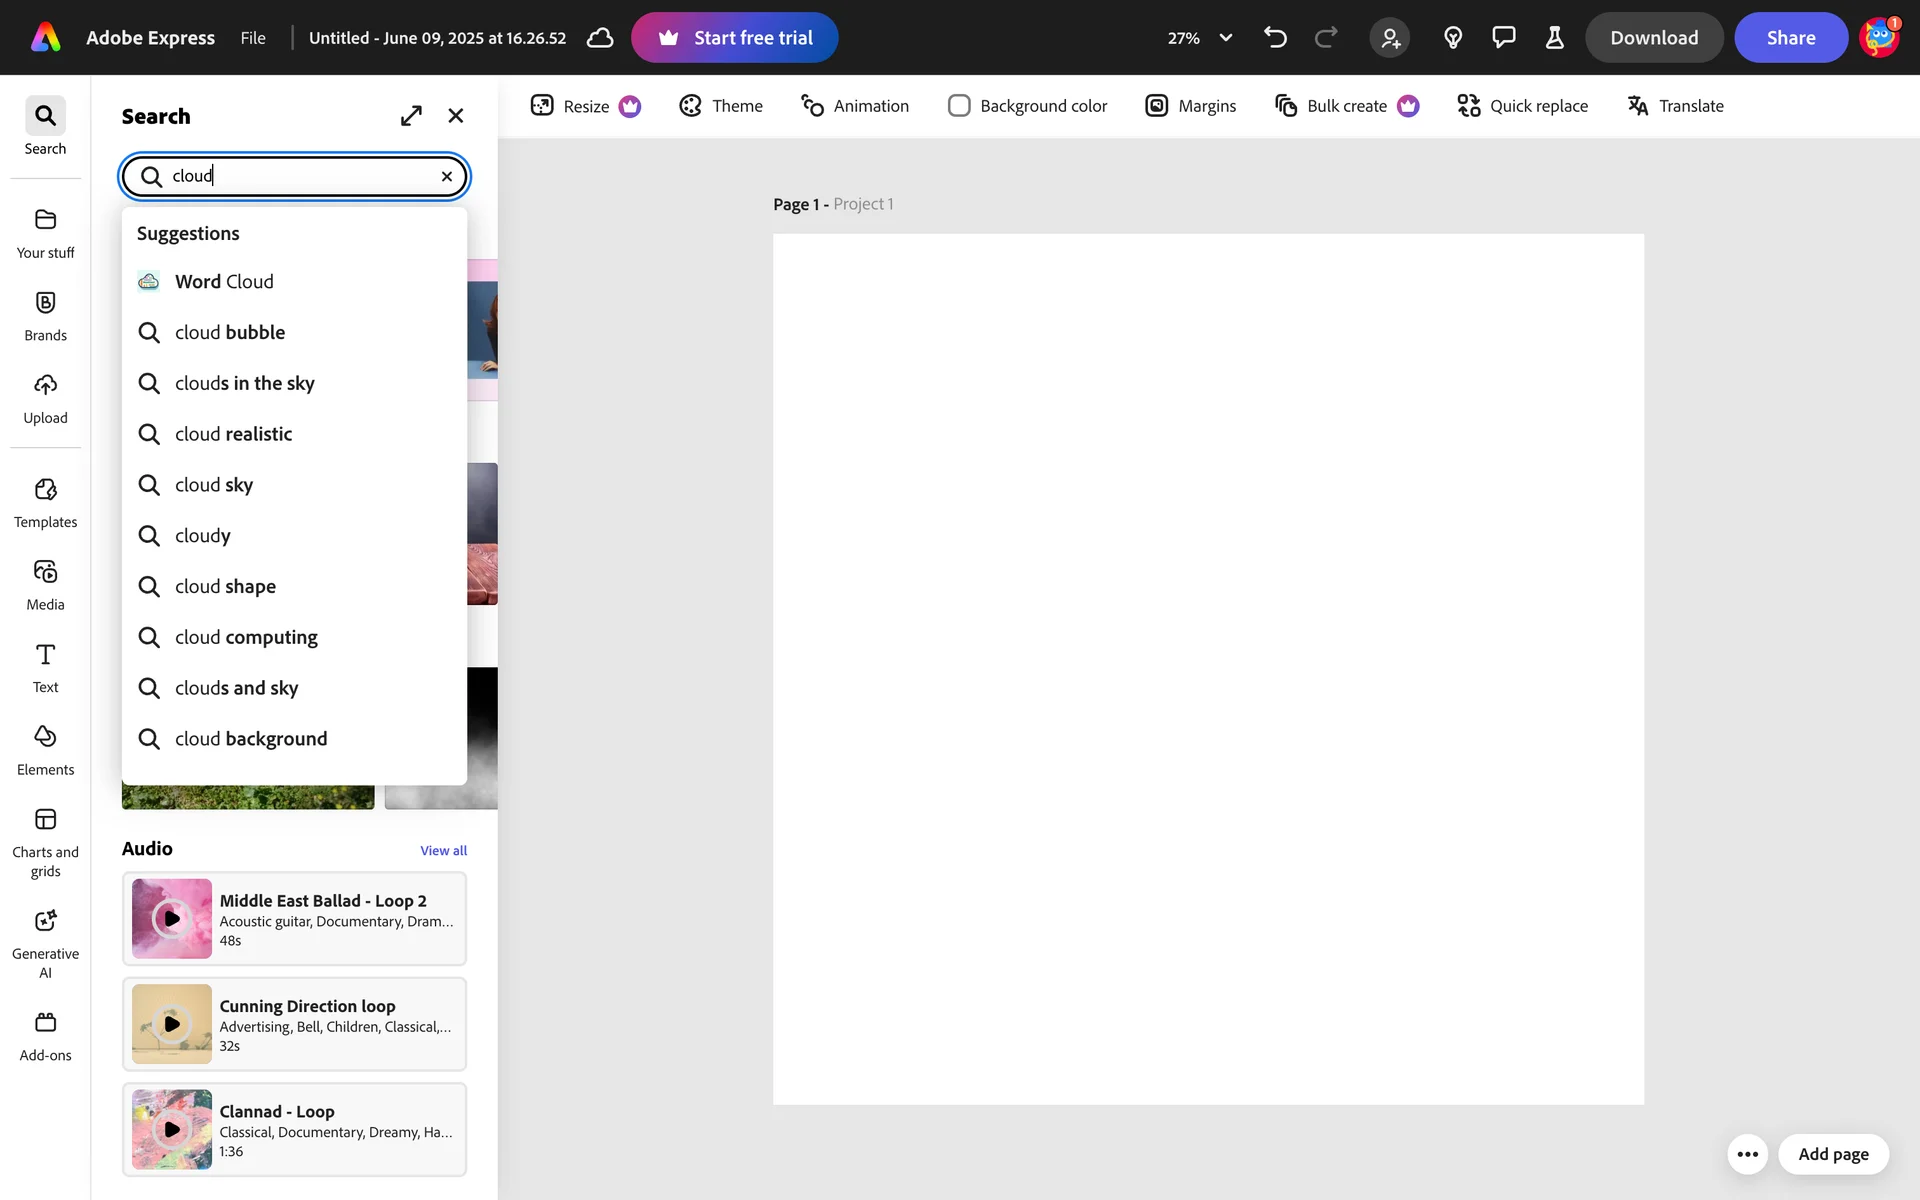Click the invite collaborator icon
The width and height of the screenshot is (1920, 1200).
(1390, 38)
